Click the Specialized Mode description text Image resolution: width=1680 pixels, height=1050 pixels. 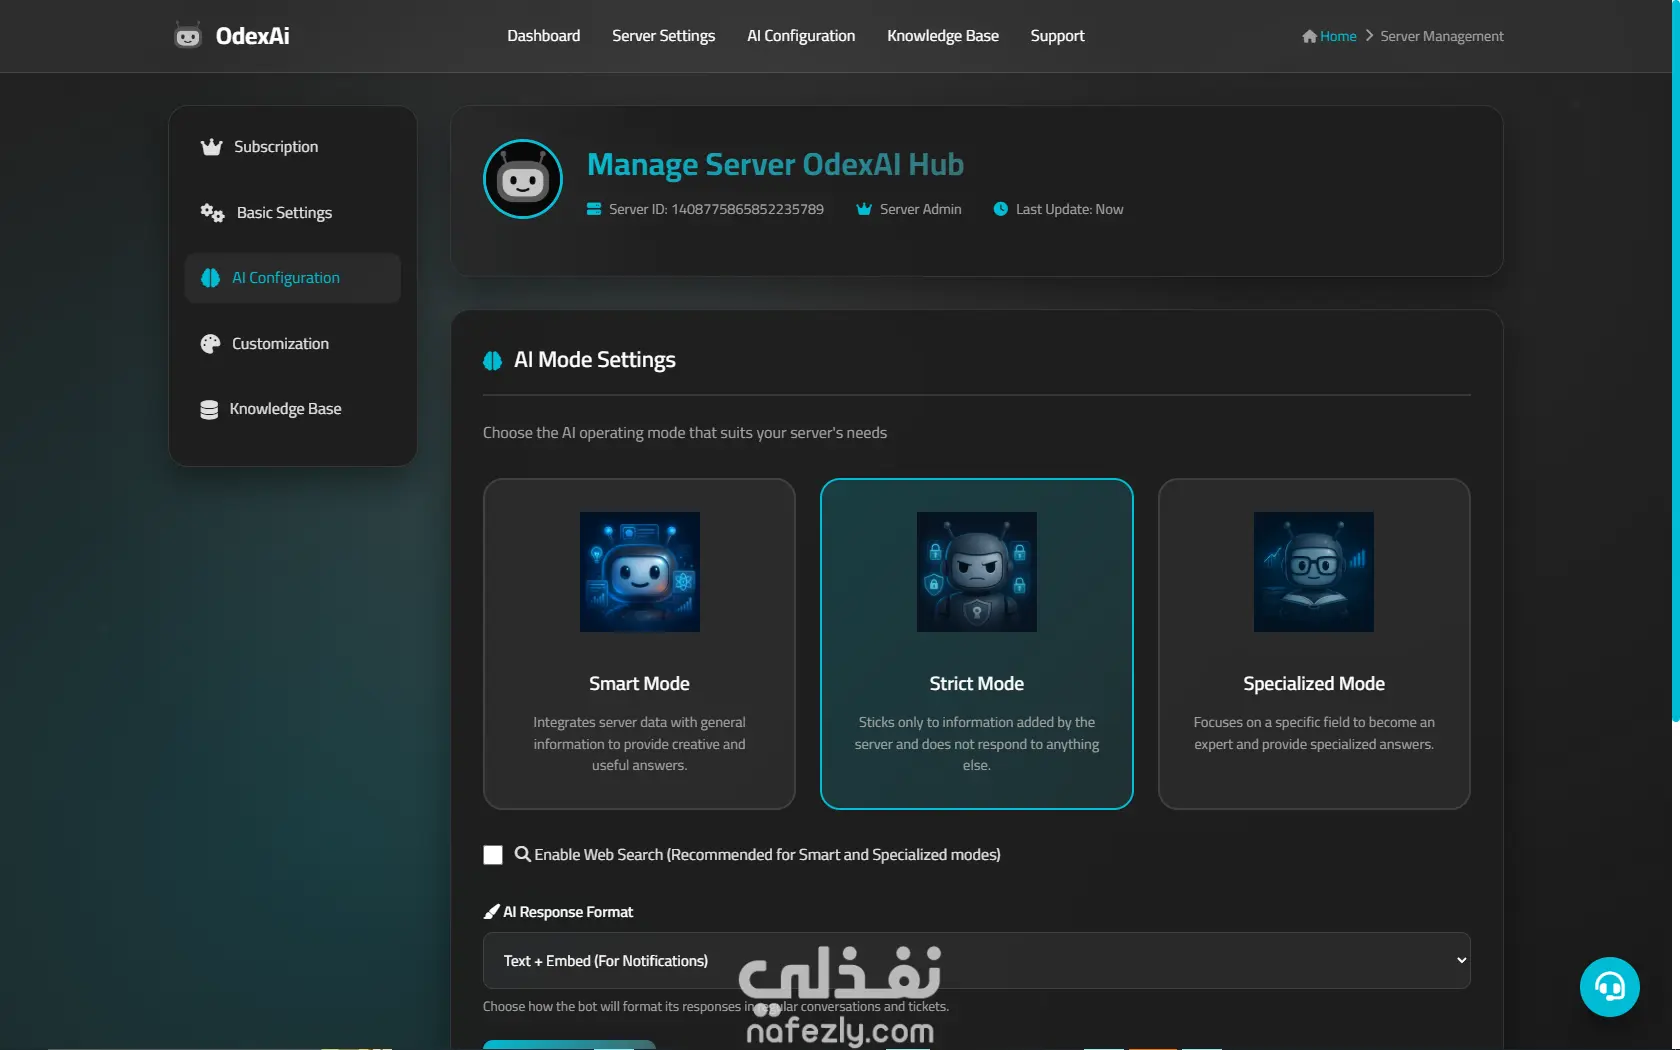pyautogui.click(x=1314, y=733)
